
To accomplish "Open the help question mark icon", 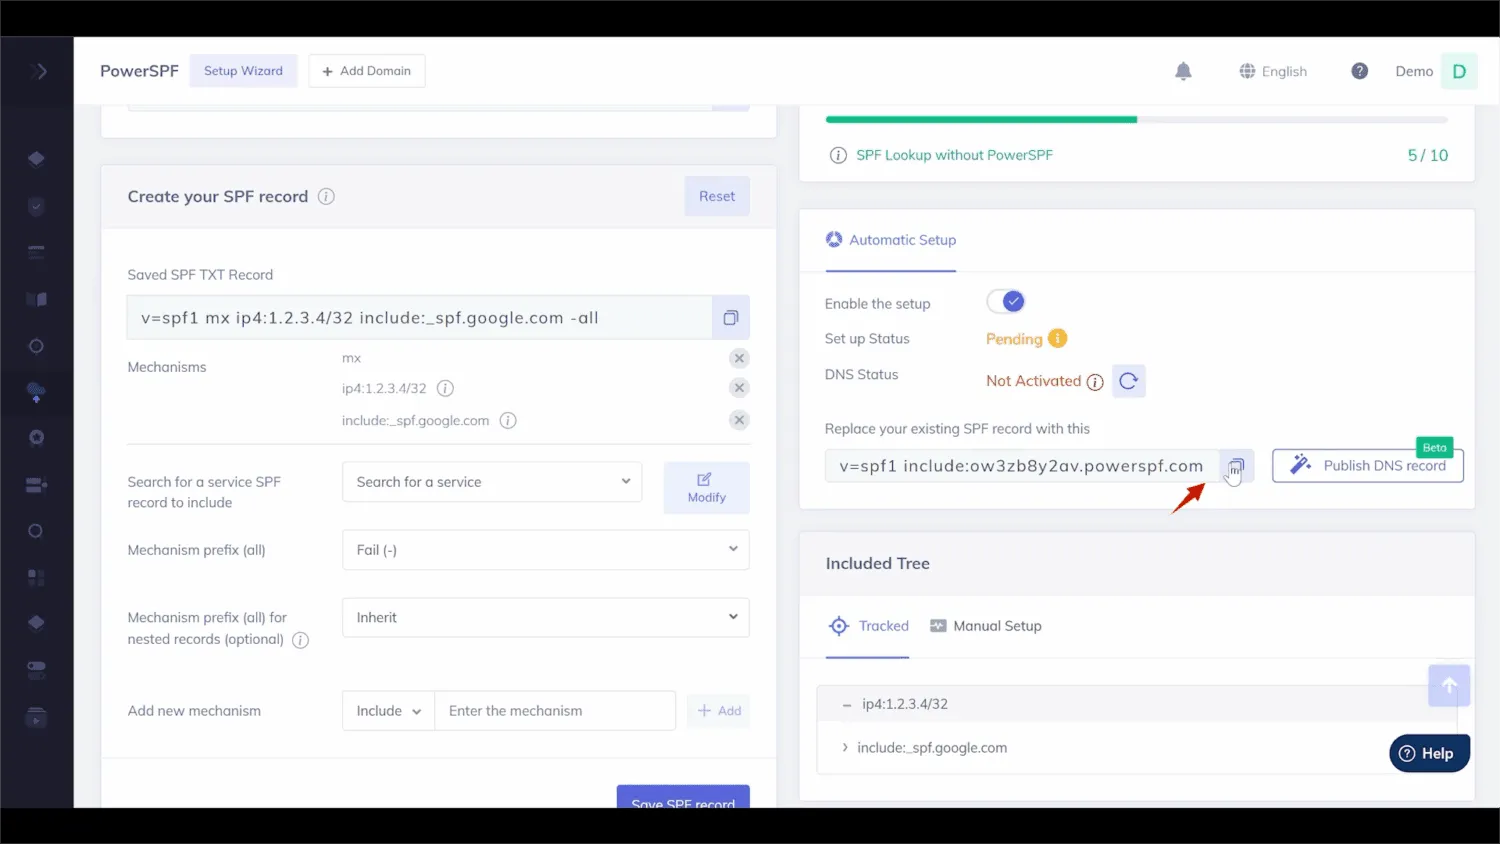I will 1359,71.
